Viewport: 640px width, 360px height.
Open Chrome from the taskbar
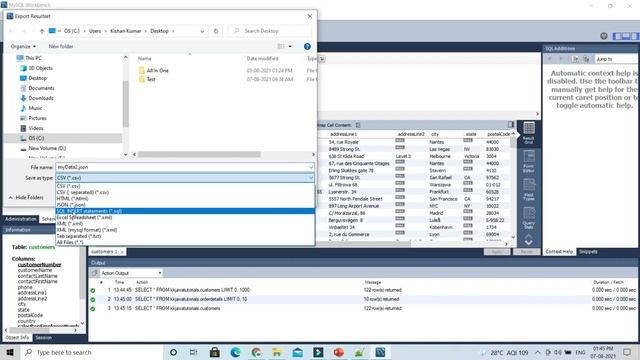(256, 352)
